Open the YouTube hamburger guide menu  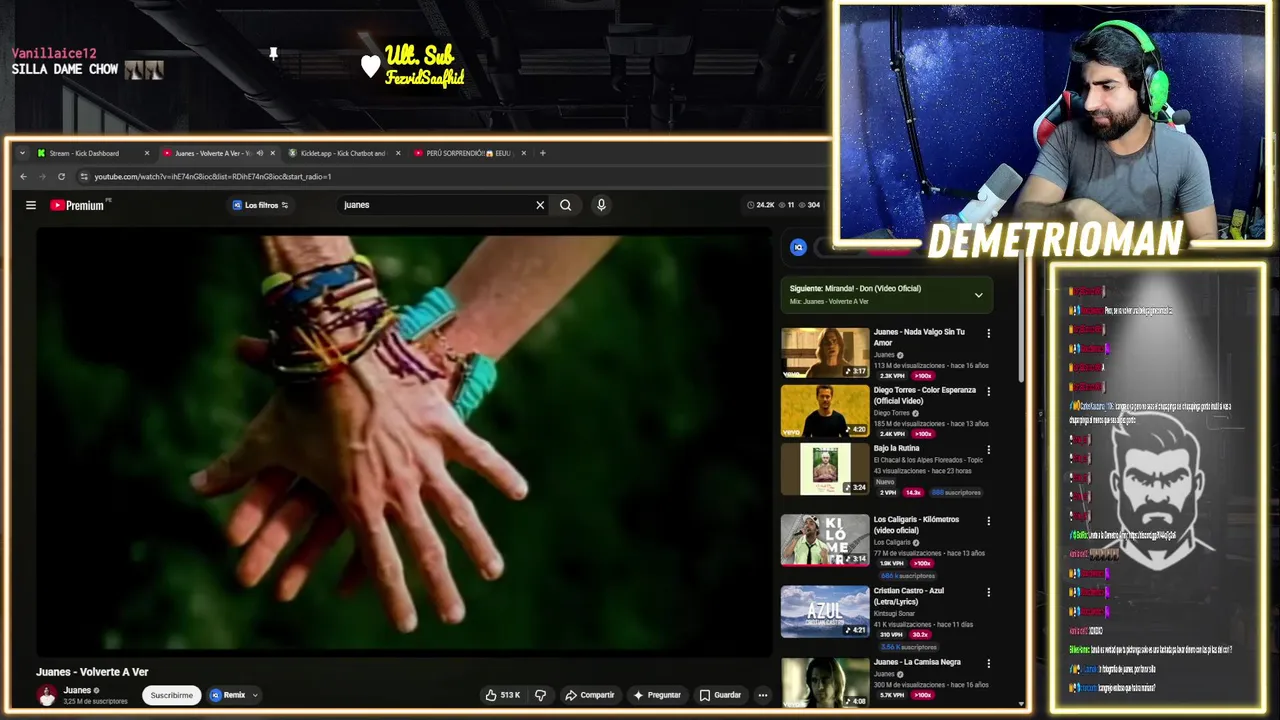click(x=31, y=205)
